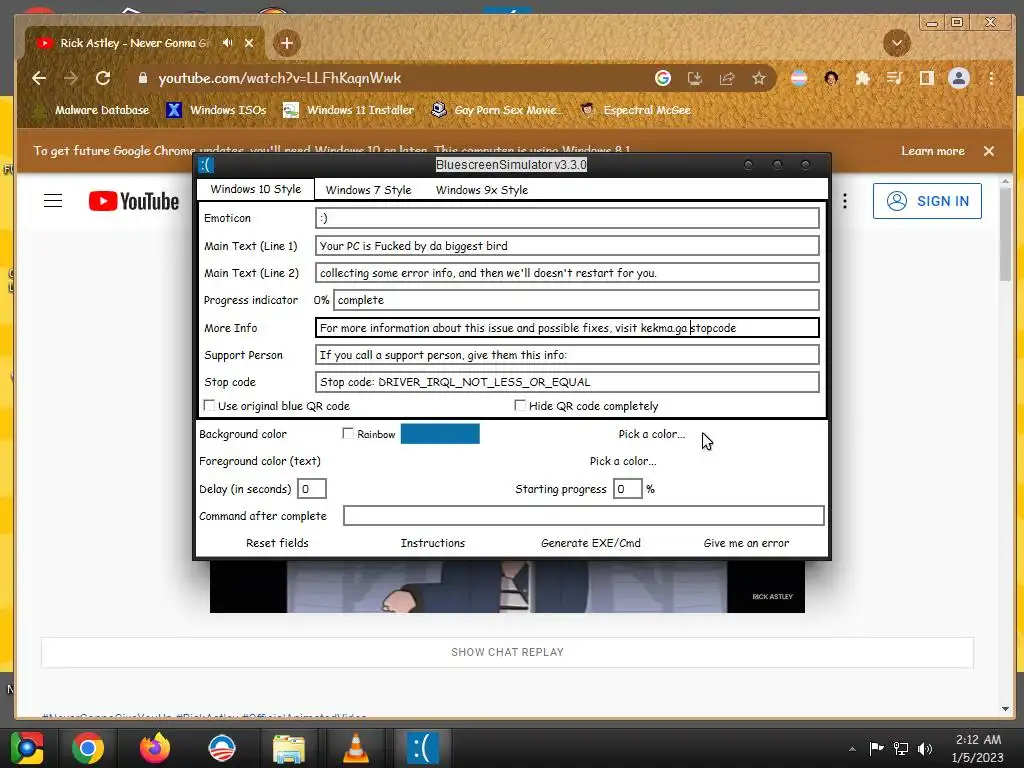Screen dimensions: 1024x768
Task: Click the Main Text Line 1 field
Action: (567, 246)
